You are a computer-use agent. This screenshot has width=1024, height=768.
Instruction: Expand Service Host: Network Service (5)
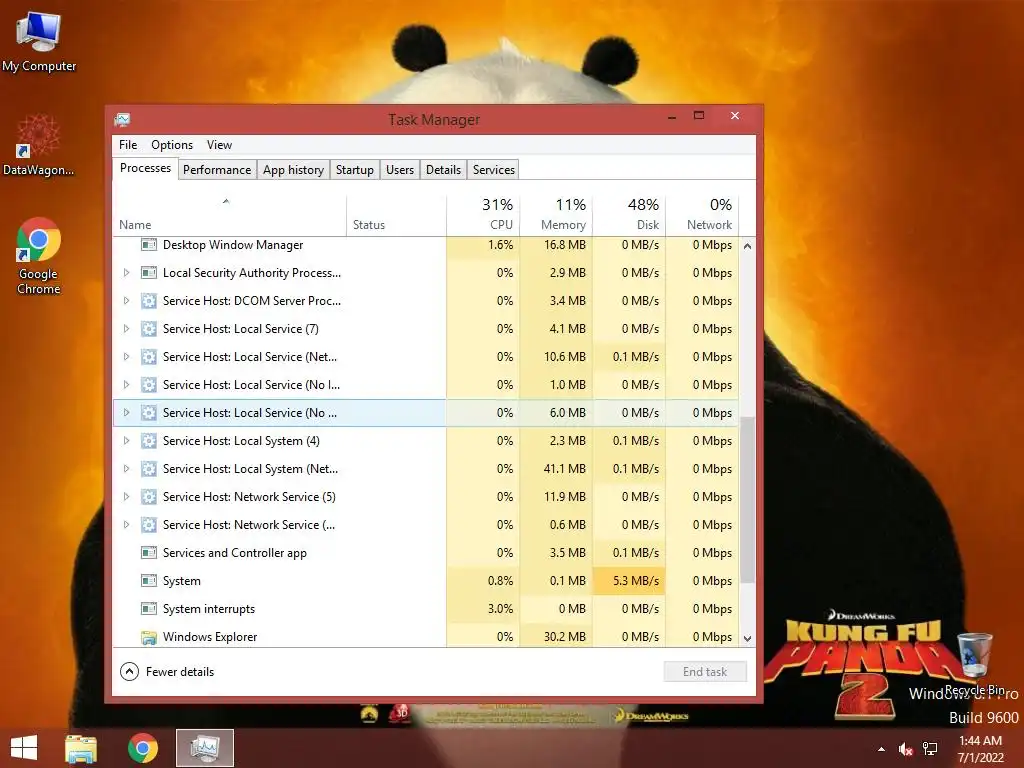tap(127, 497)
